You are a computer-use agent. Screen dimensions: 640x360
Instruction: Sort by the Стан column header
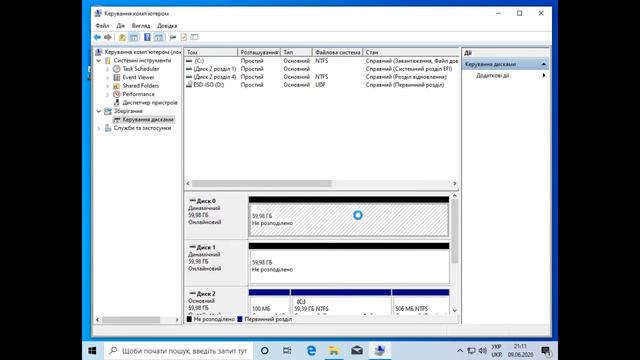coord(411,52)
